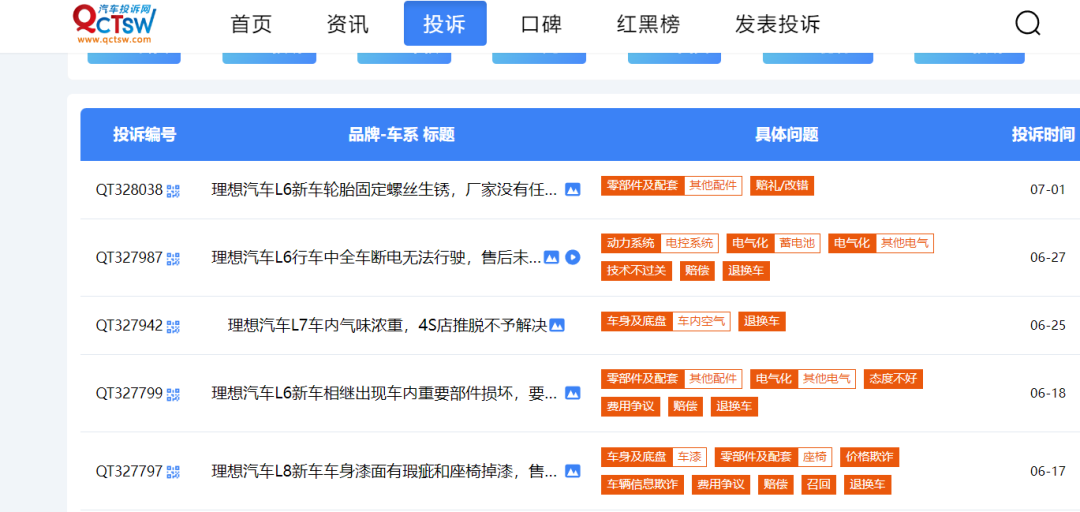Go to 首页 nav tab
Viewport: 1080px width, 512px height.
click(x=251, y=24)
